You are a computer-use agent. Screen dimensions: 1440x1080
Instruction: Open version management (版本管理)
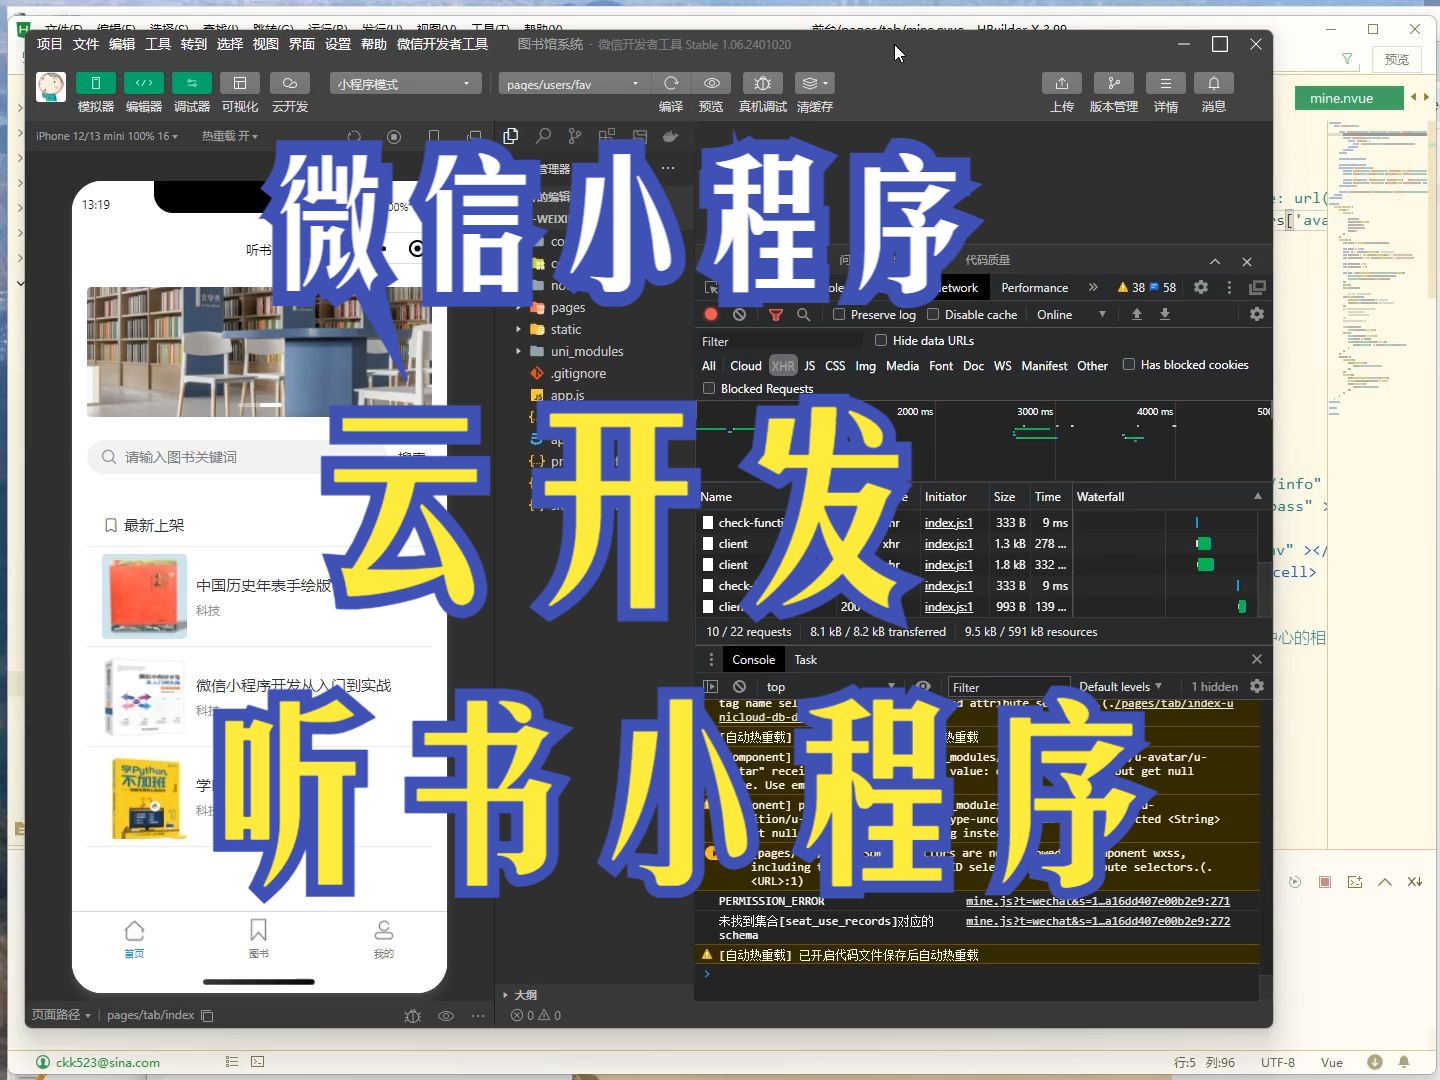(x=1113, y=83)
